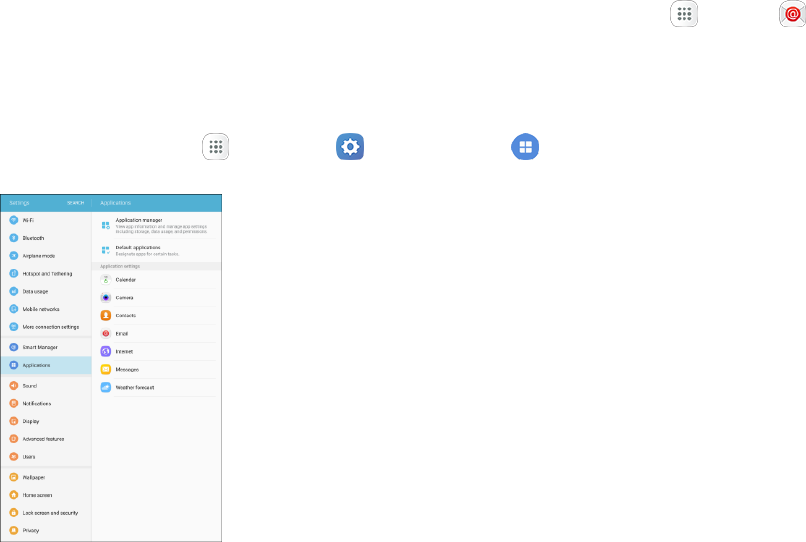
Task: Click the orange Sound icon
Action: coord(14,386)
